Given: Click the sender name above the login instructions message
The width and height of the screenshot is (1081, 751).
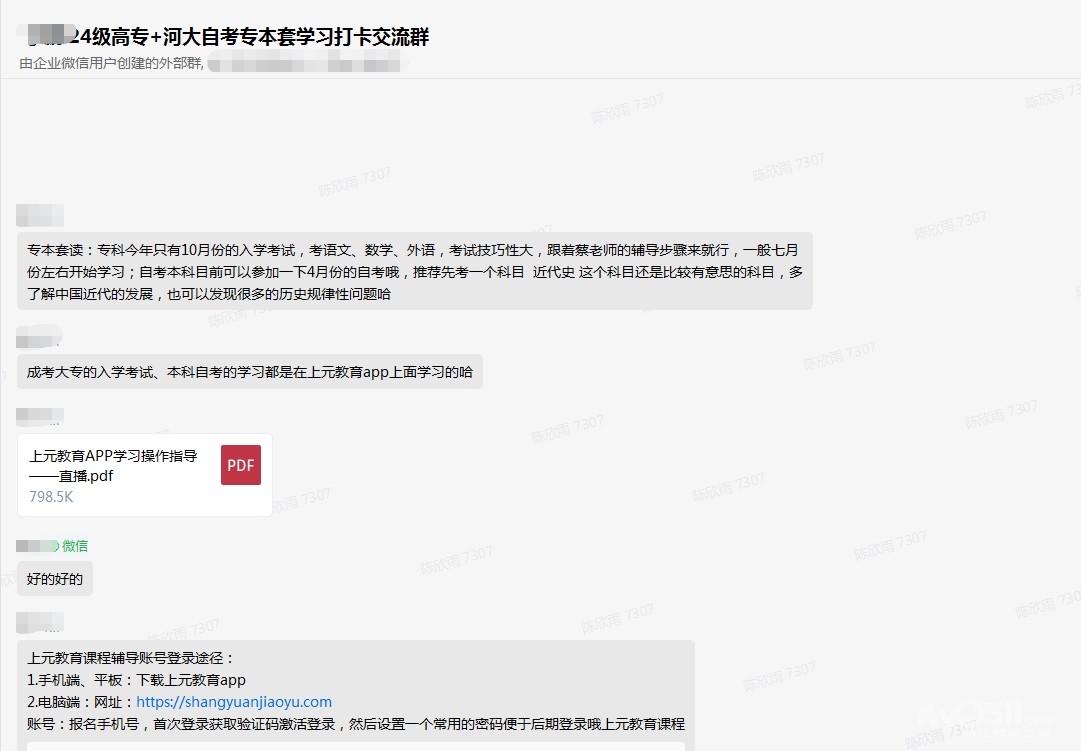Looking at the screenshot, I should pos(40,622).
